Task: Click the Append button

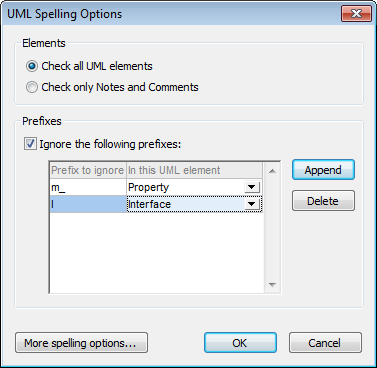Action: click(x=323, y=170)
